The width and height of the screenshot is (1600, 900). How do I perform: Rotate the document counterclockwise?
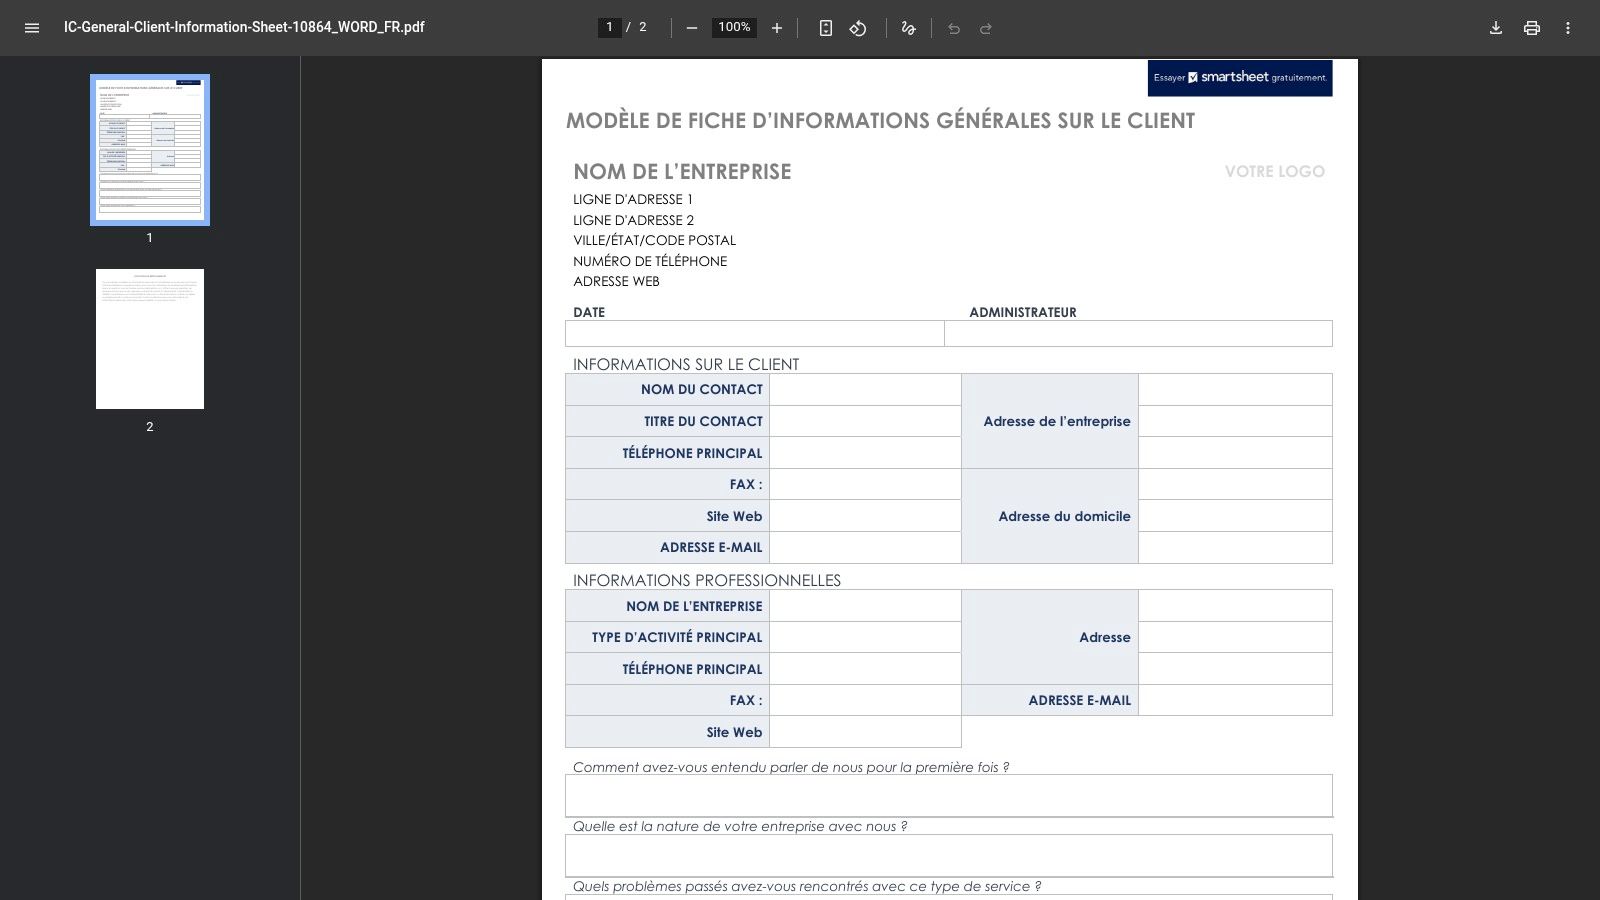(858, 28)
